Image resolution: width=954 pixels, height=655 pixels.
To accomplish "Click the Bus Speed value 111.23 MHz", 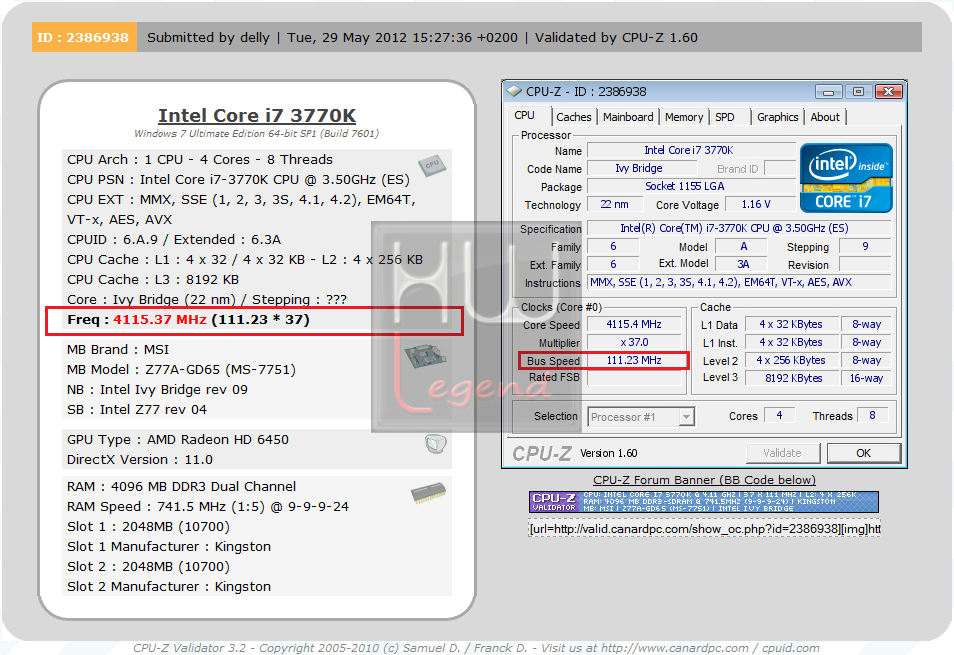I will 634,360.
